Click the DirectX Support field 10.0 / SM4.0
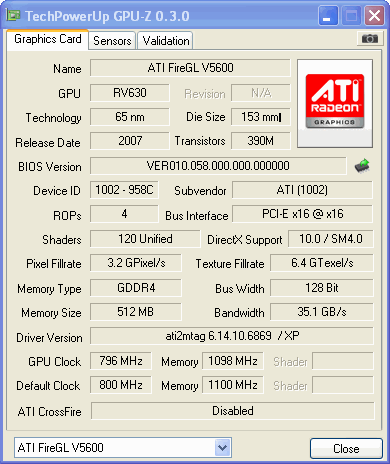 tap(331, 239)
